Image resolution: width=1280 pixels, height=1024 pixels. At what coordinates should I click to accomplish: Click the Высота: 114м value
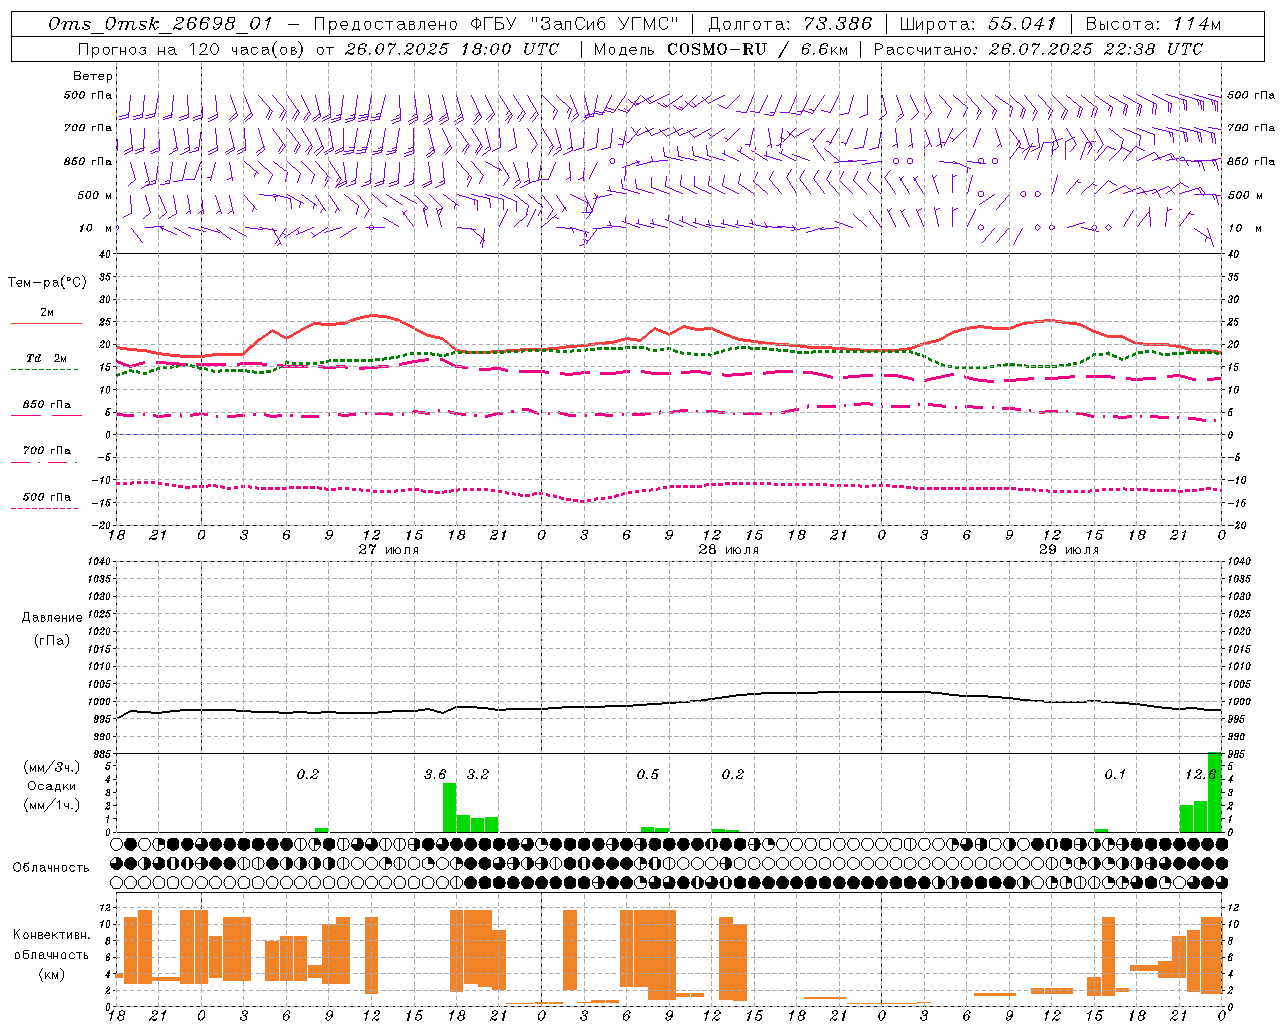[1153, 24]
